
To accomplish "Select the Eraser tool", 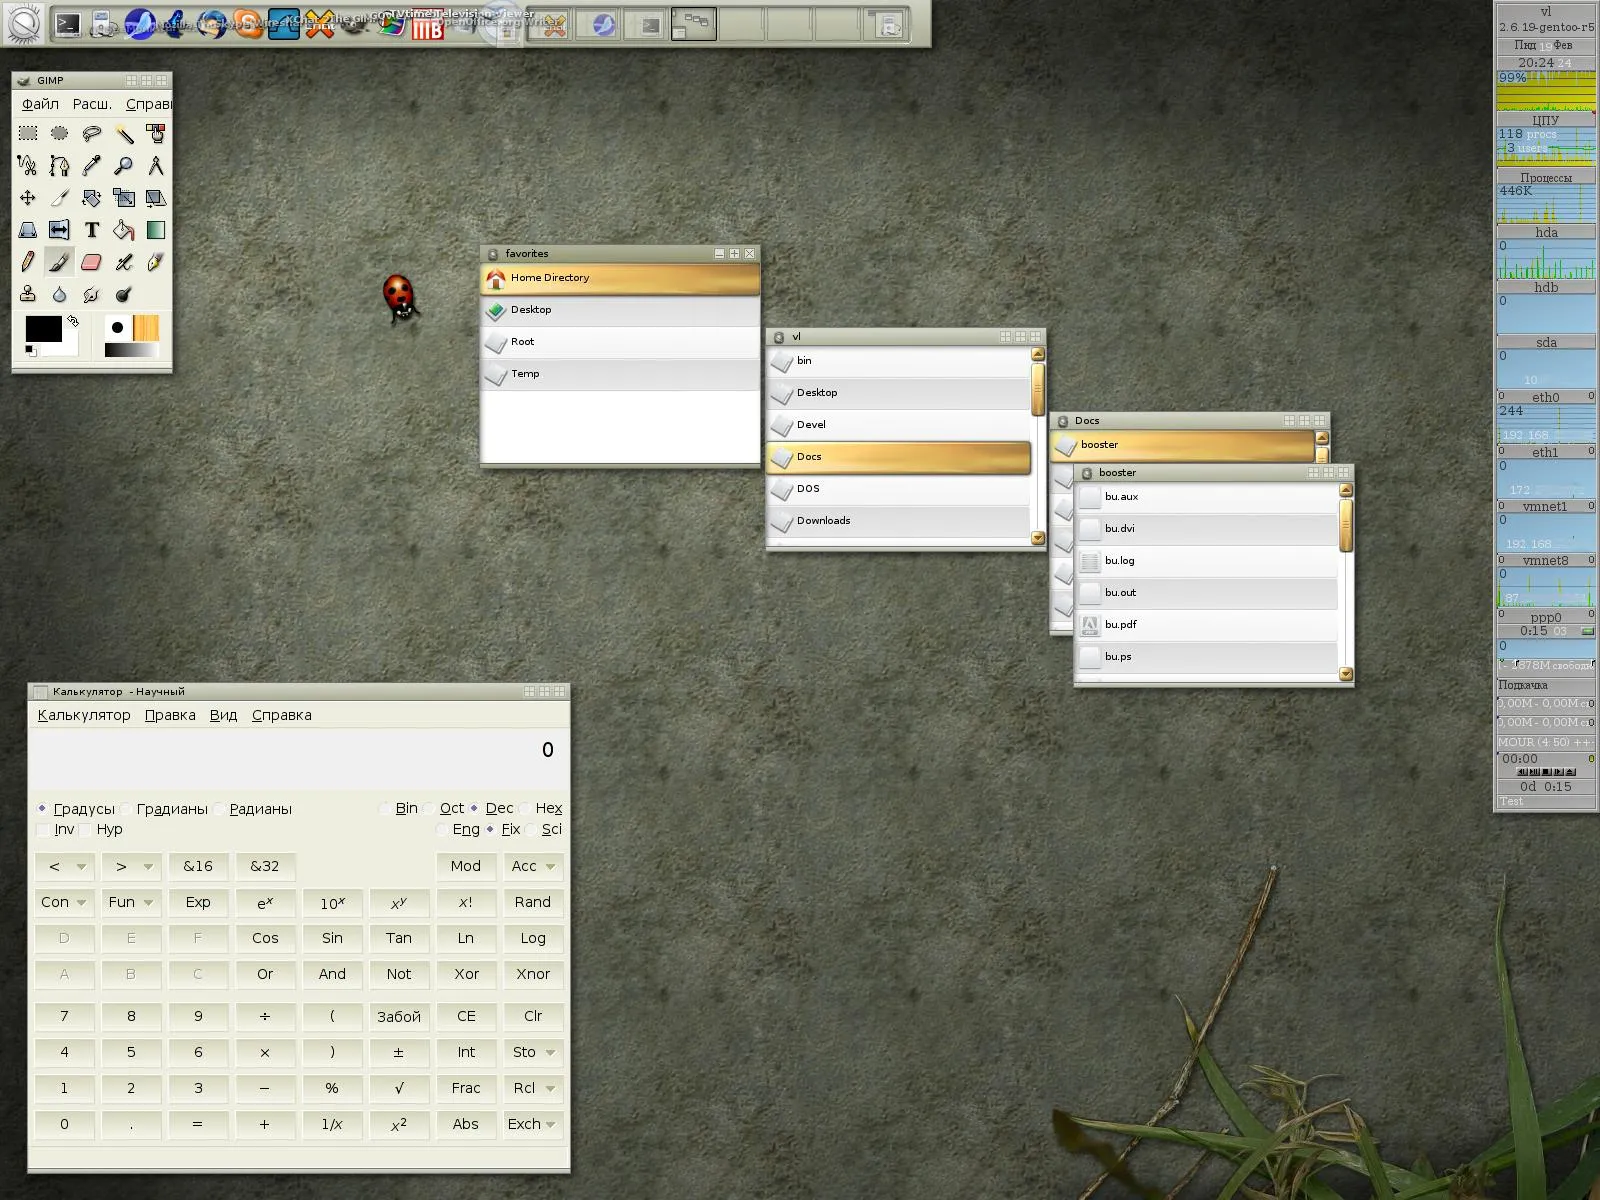I will [x=92, y=262].
